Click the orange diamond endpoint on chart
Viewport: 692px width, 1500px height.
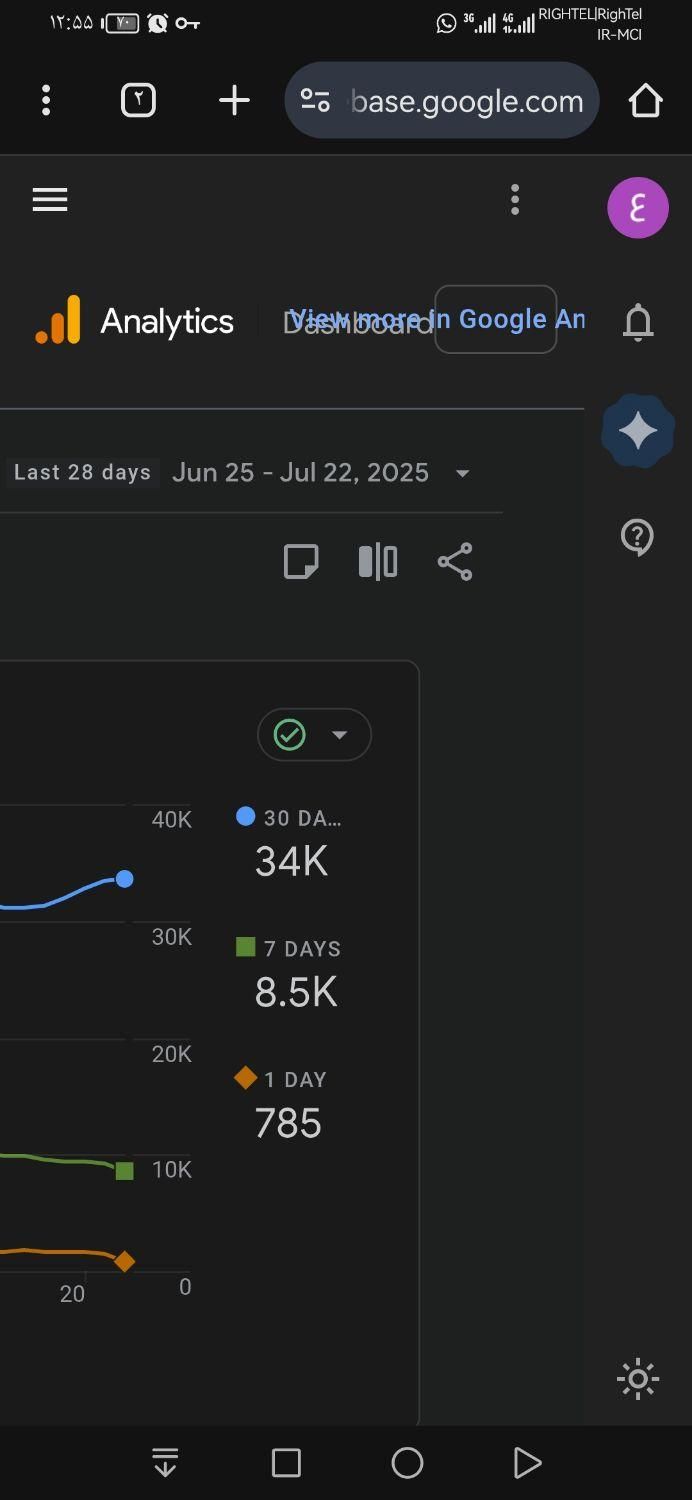coord(124,1262)
